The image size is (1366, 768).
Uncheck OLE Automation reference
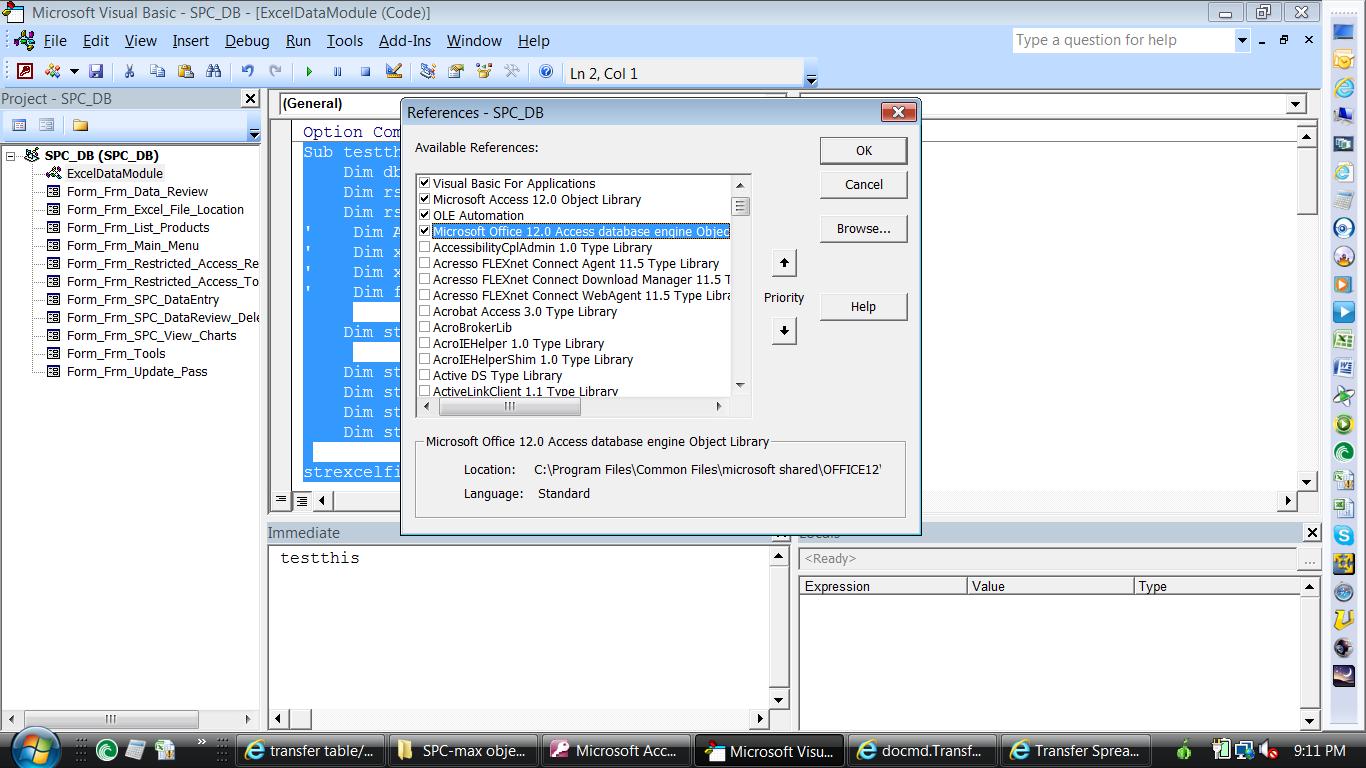coord(426,215)
